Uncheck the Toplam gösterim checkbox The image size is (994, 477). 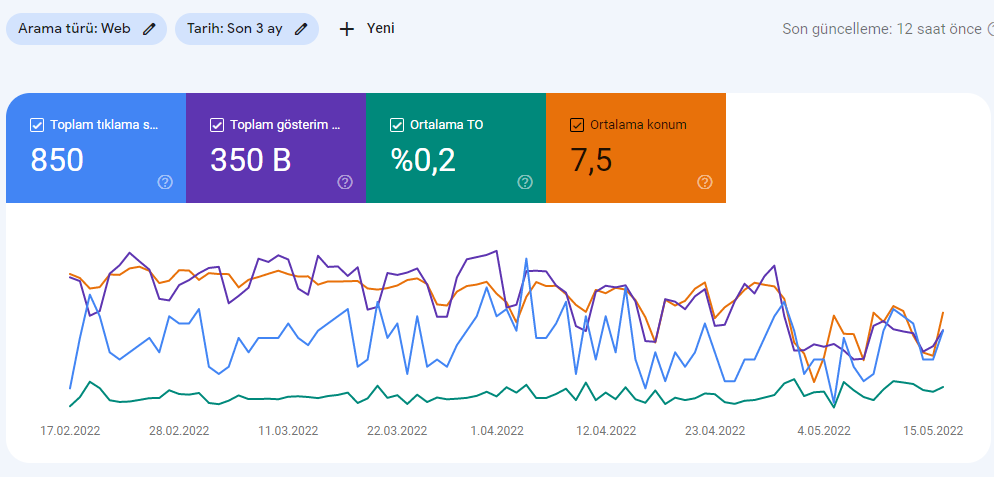point(217,125)
